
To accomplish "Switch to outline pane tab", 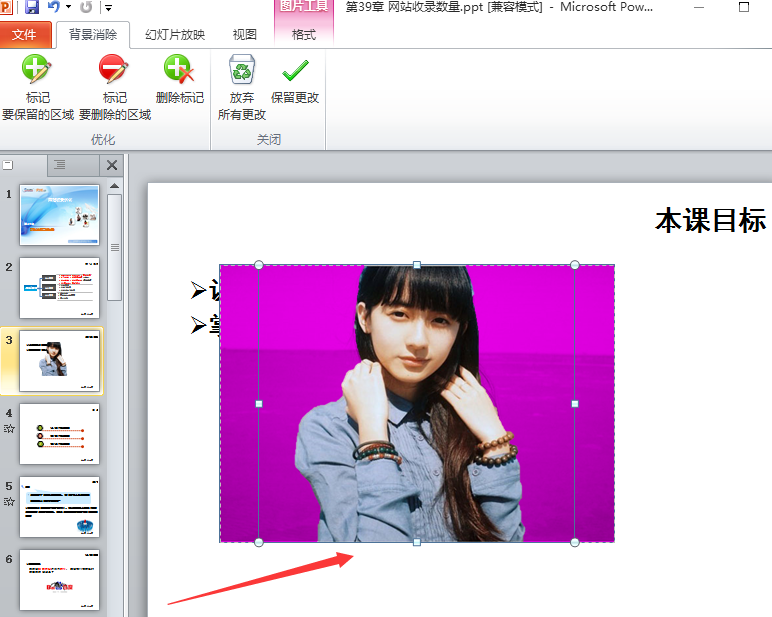I will 60,165.
